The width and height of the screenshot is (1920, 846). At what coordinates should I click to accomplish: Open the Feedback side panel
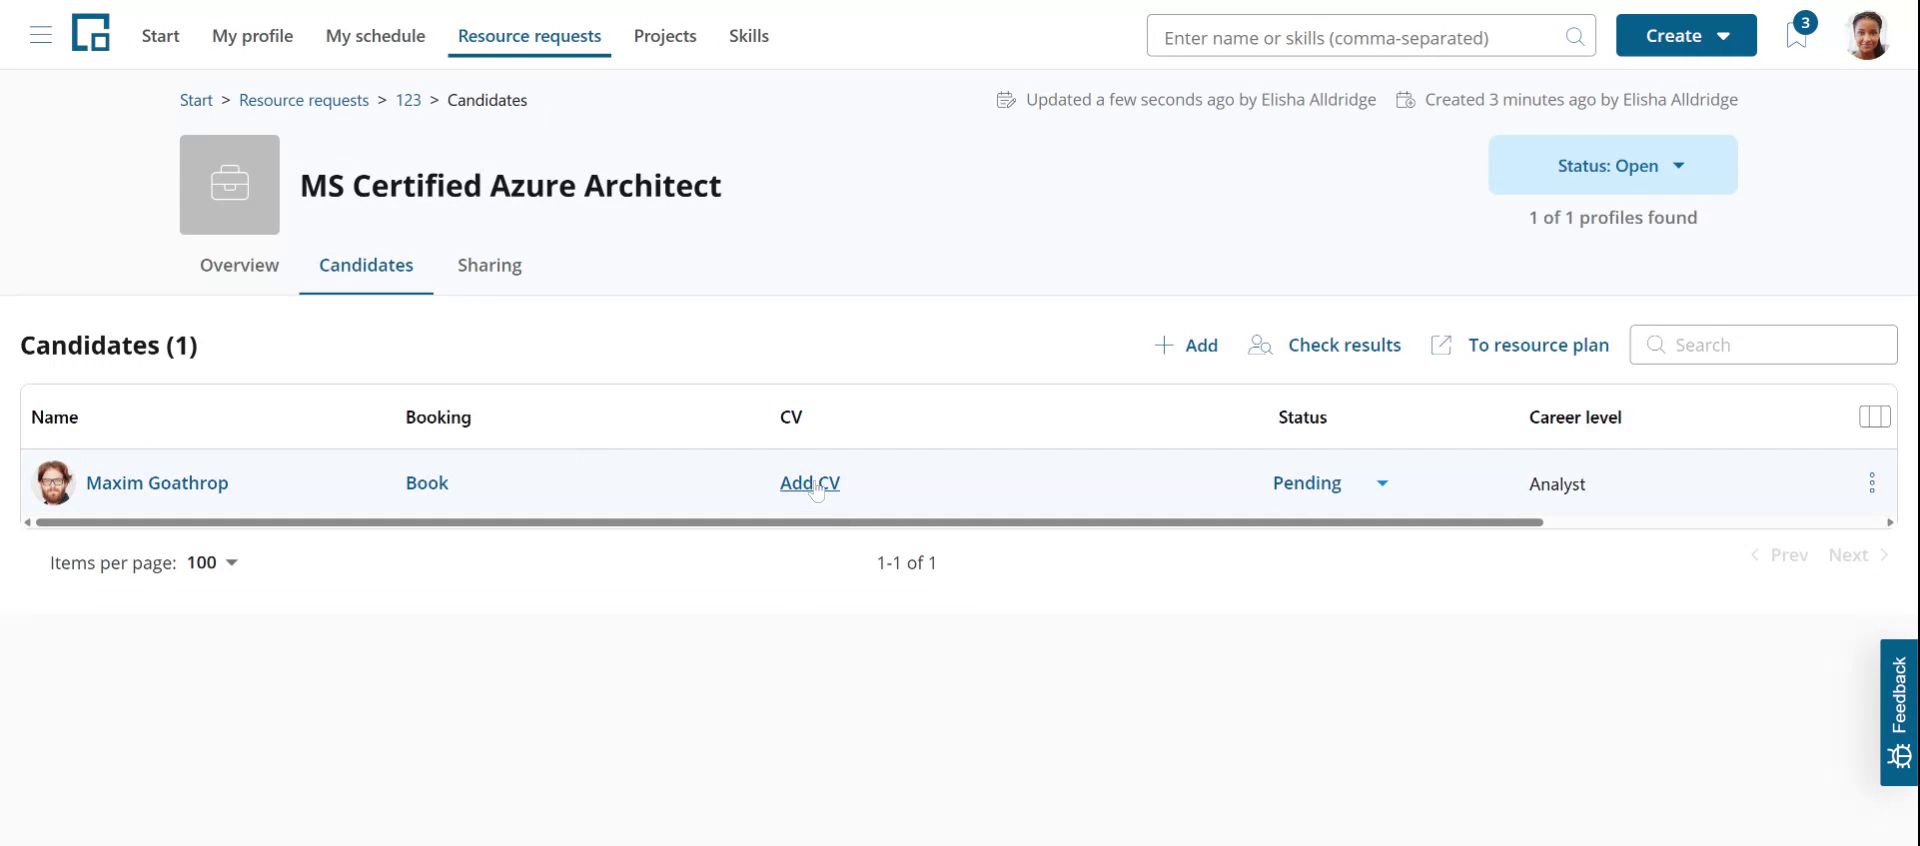point(1899,712)
